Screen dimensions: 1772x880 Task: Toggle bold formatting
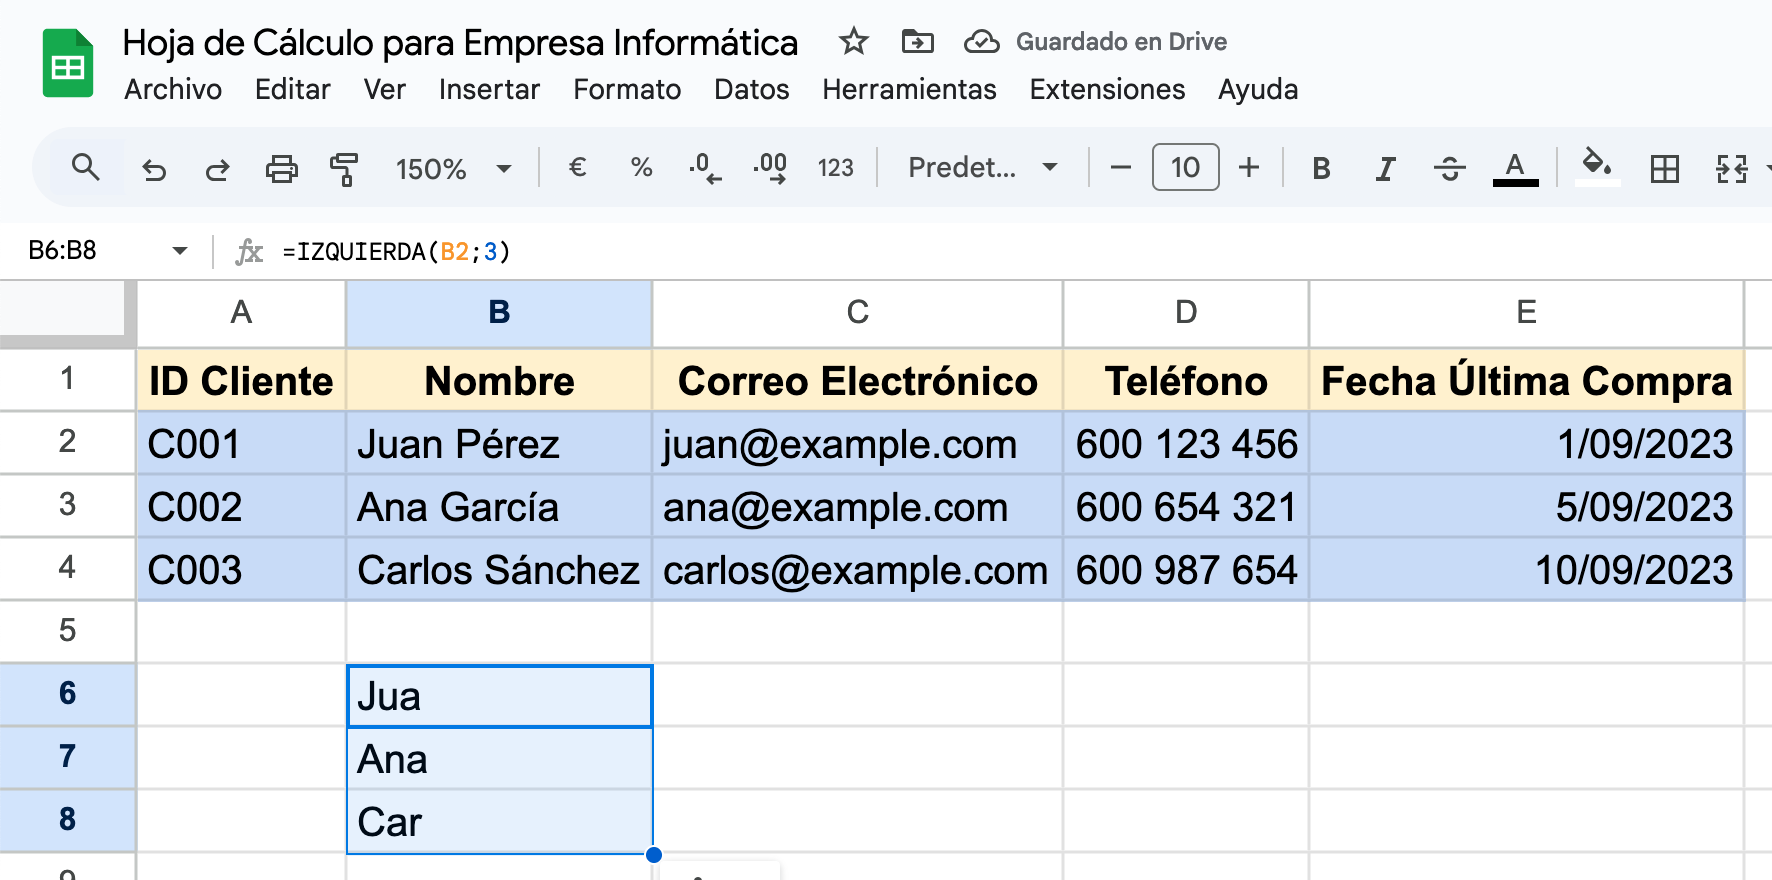1321,169
